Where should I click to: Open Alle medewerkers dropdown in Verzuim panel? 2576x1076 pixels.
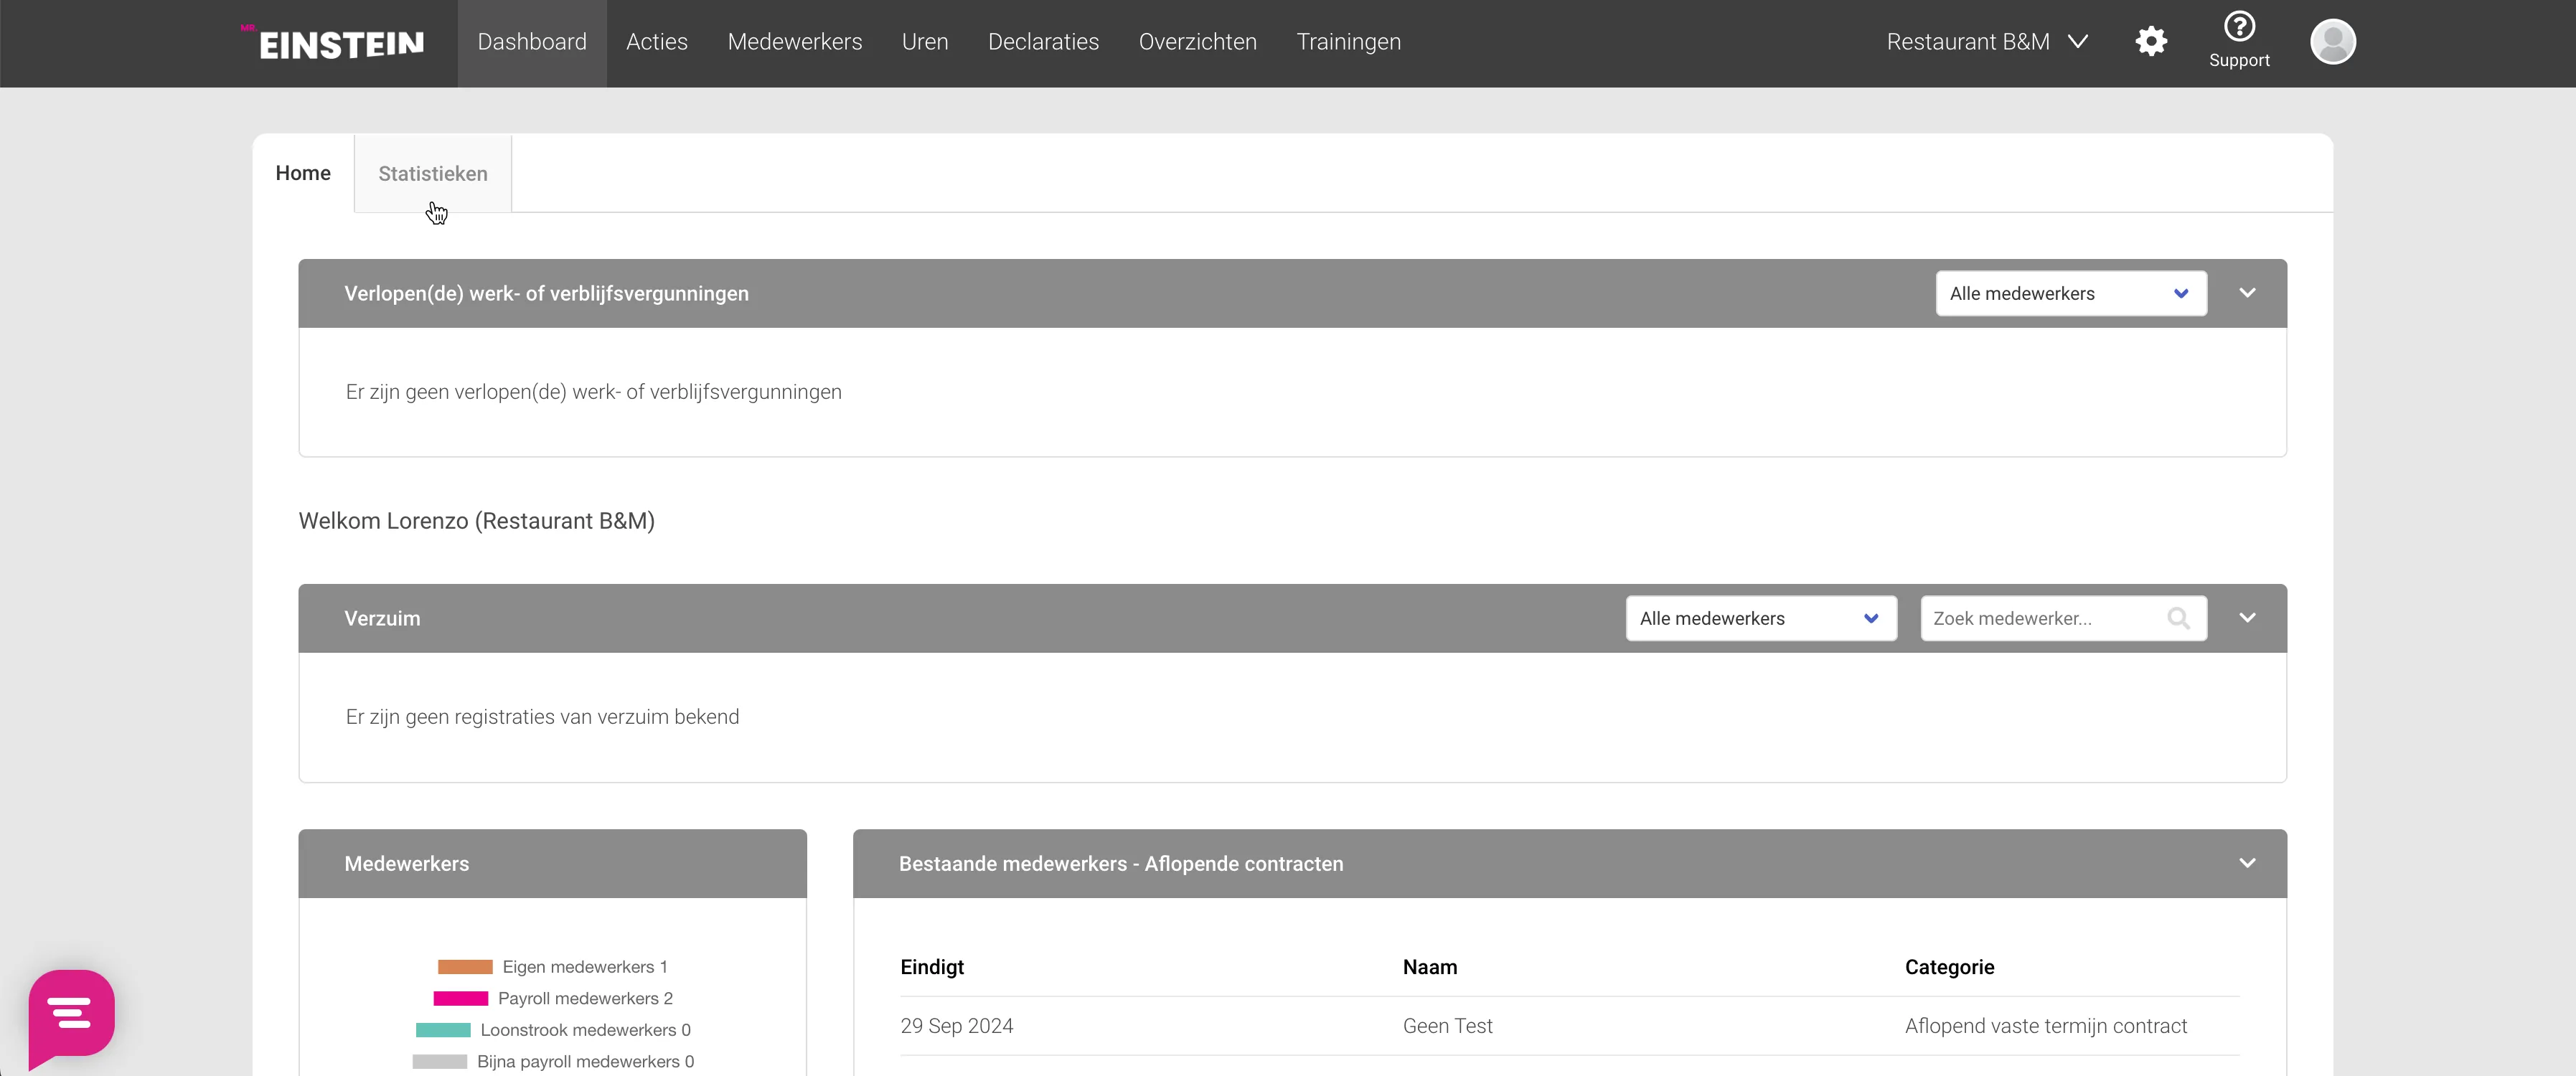pos(1759,618)
